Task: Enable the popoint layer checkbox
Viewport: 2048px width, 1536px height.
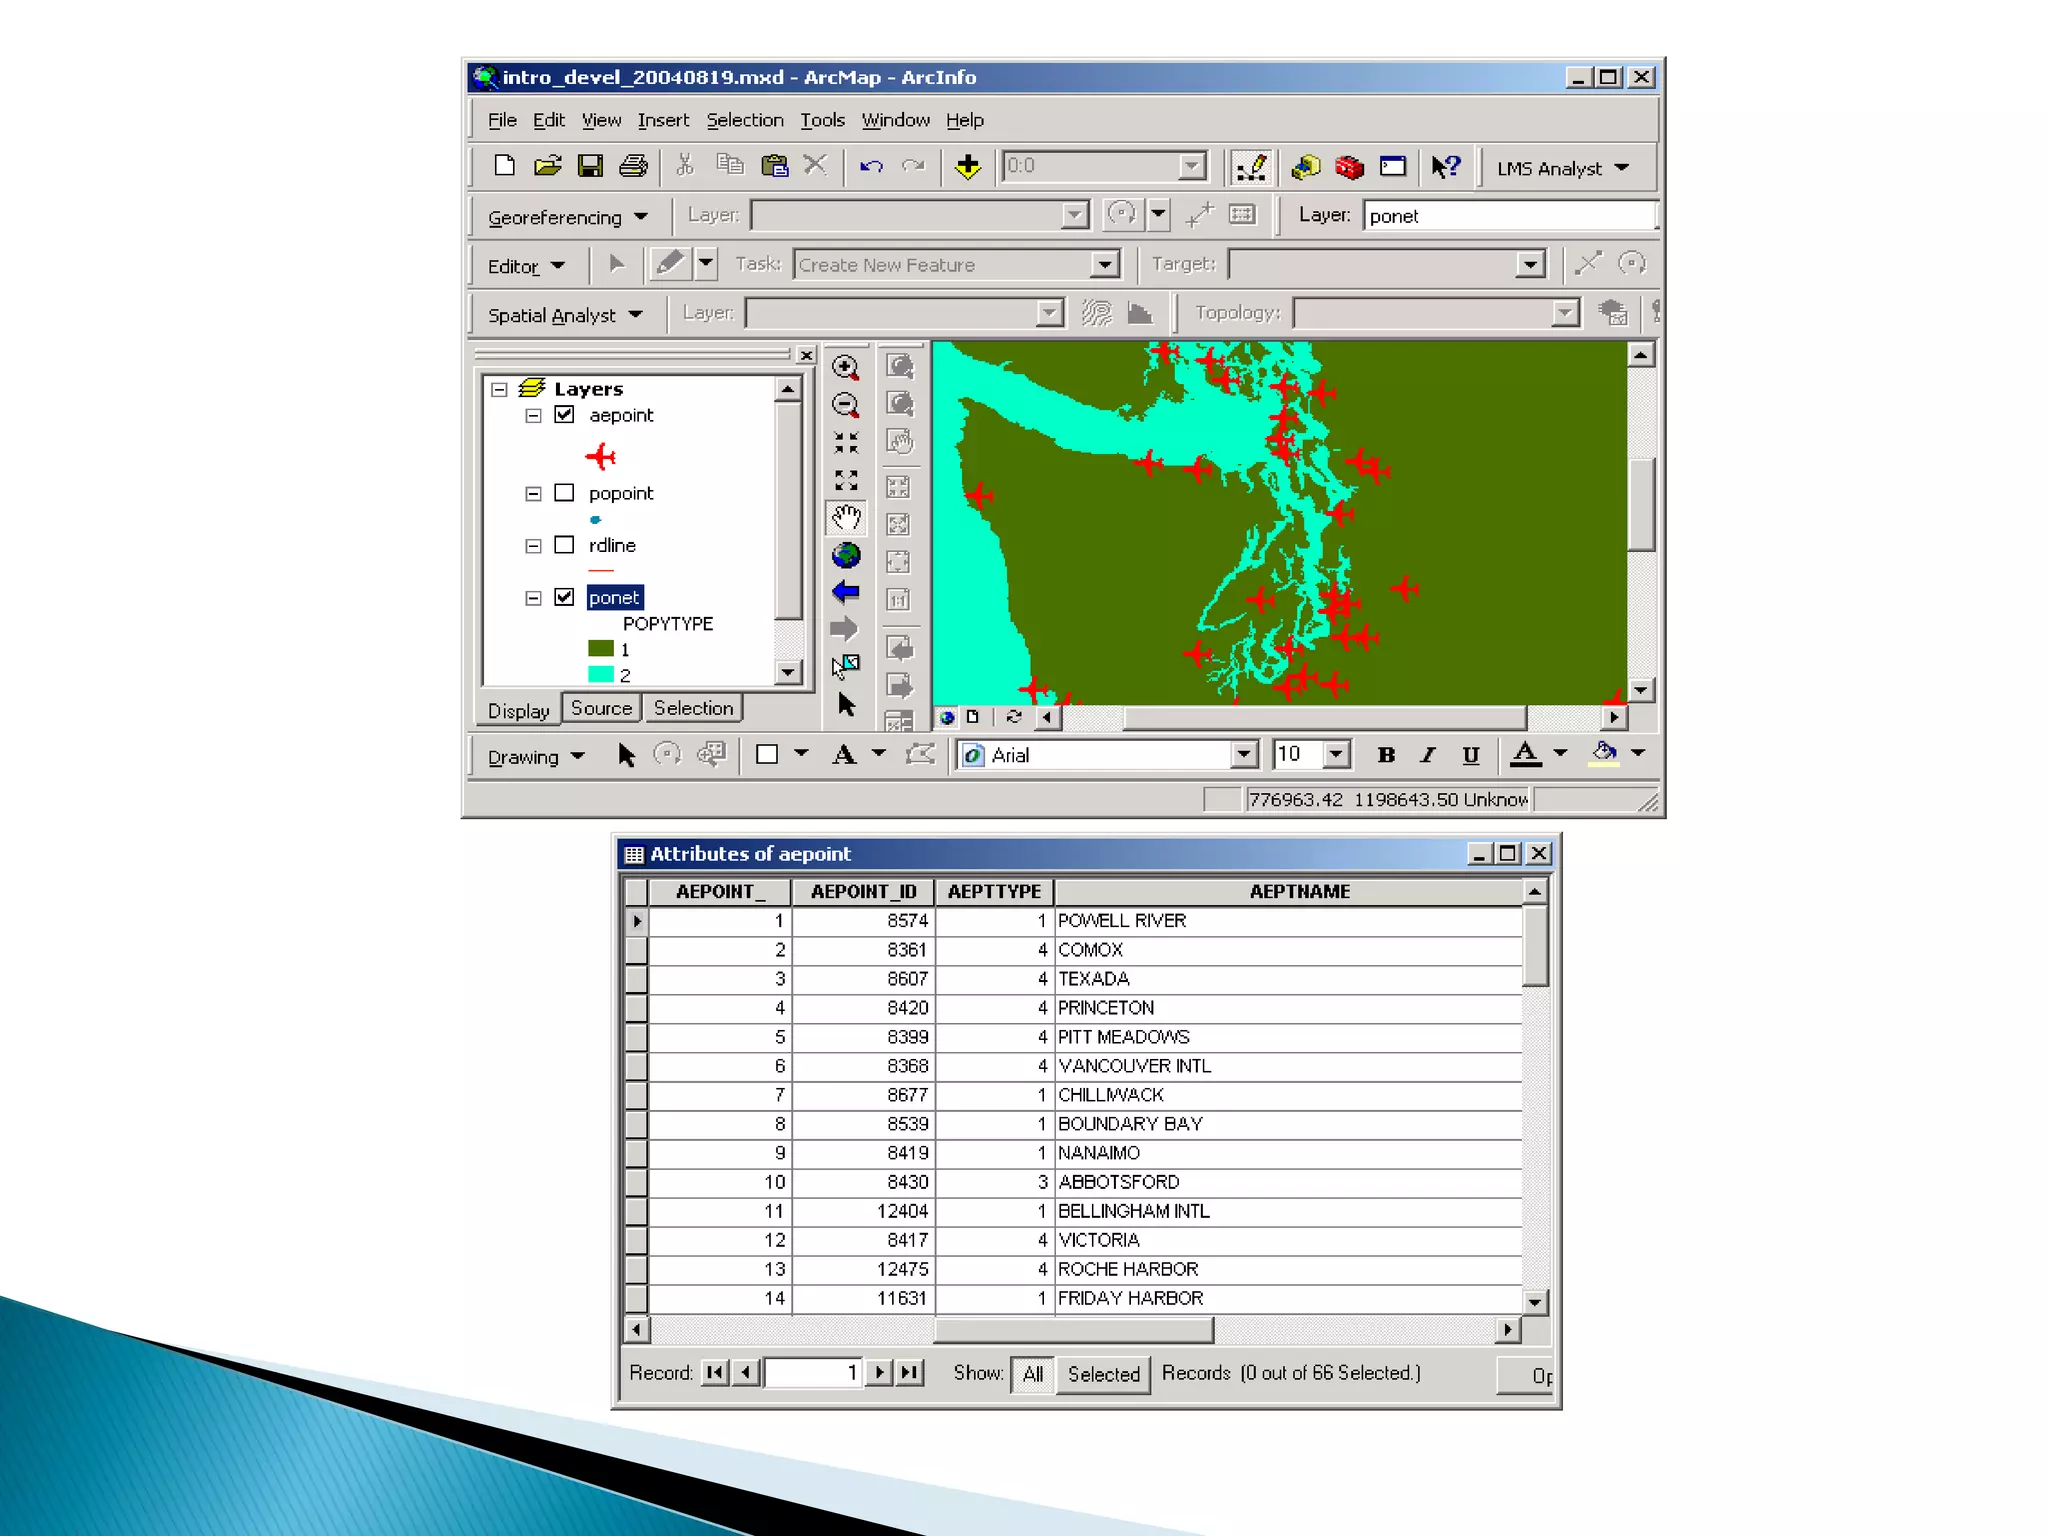Action: [564, 493]
